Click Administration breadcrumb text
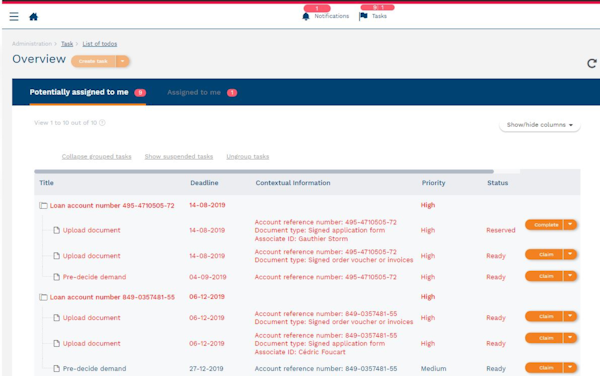The image size is (600, 376). 32,44
